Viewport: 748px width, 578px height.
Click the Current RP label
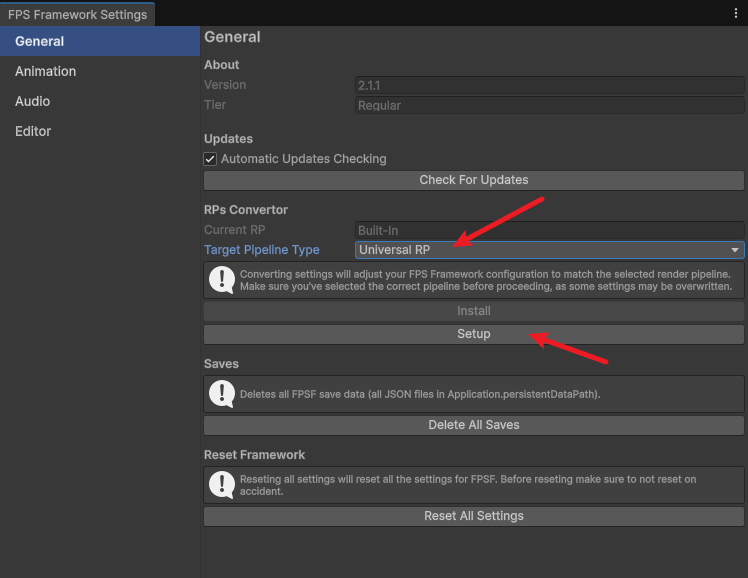point(234,230)
